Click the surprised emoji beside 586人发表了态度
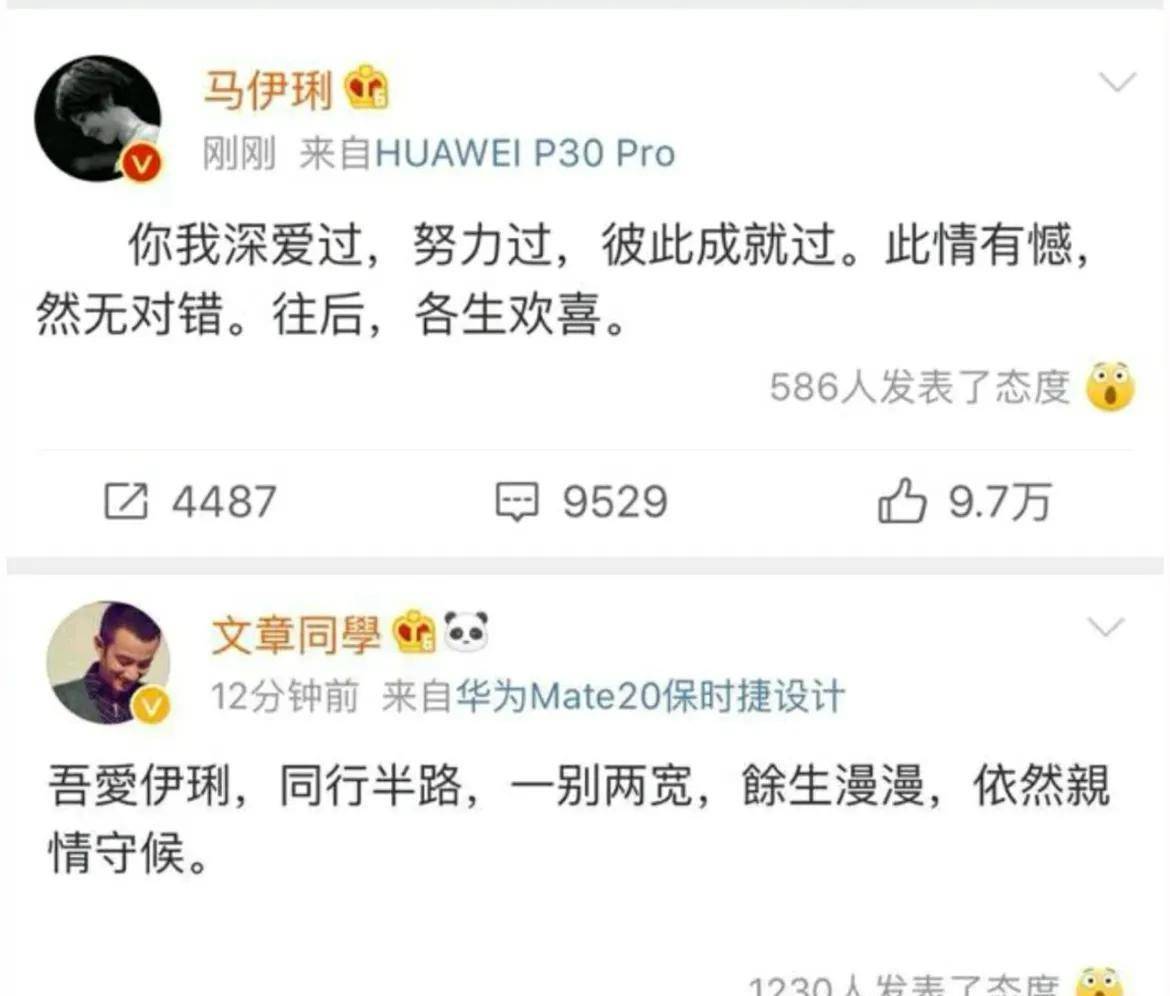 pos(1110,386)
